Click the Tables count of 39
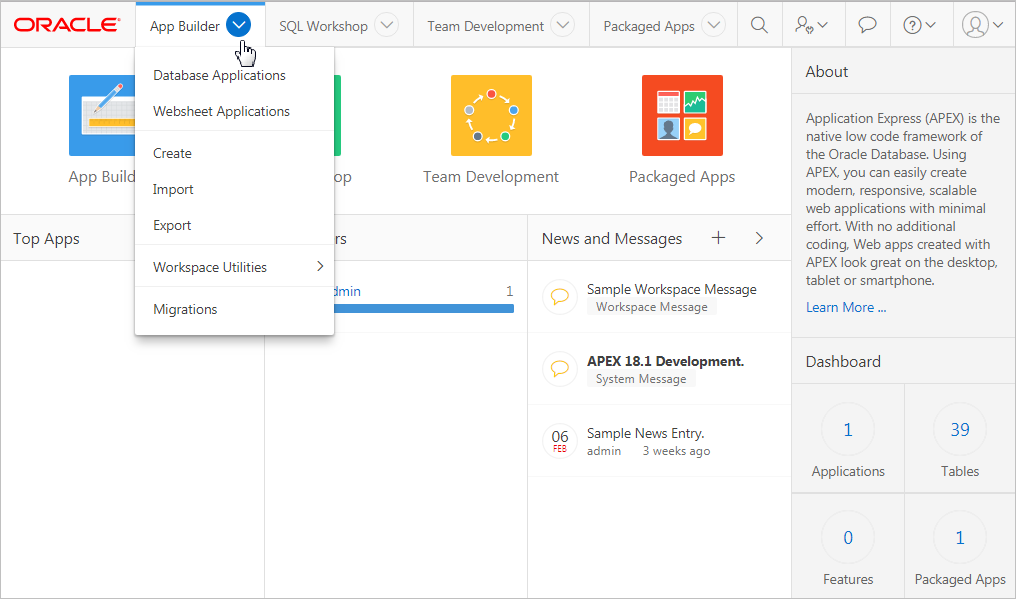The width and height of the screenshot is (1016, 599). [x=959, y=430]
